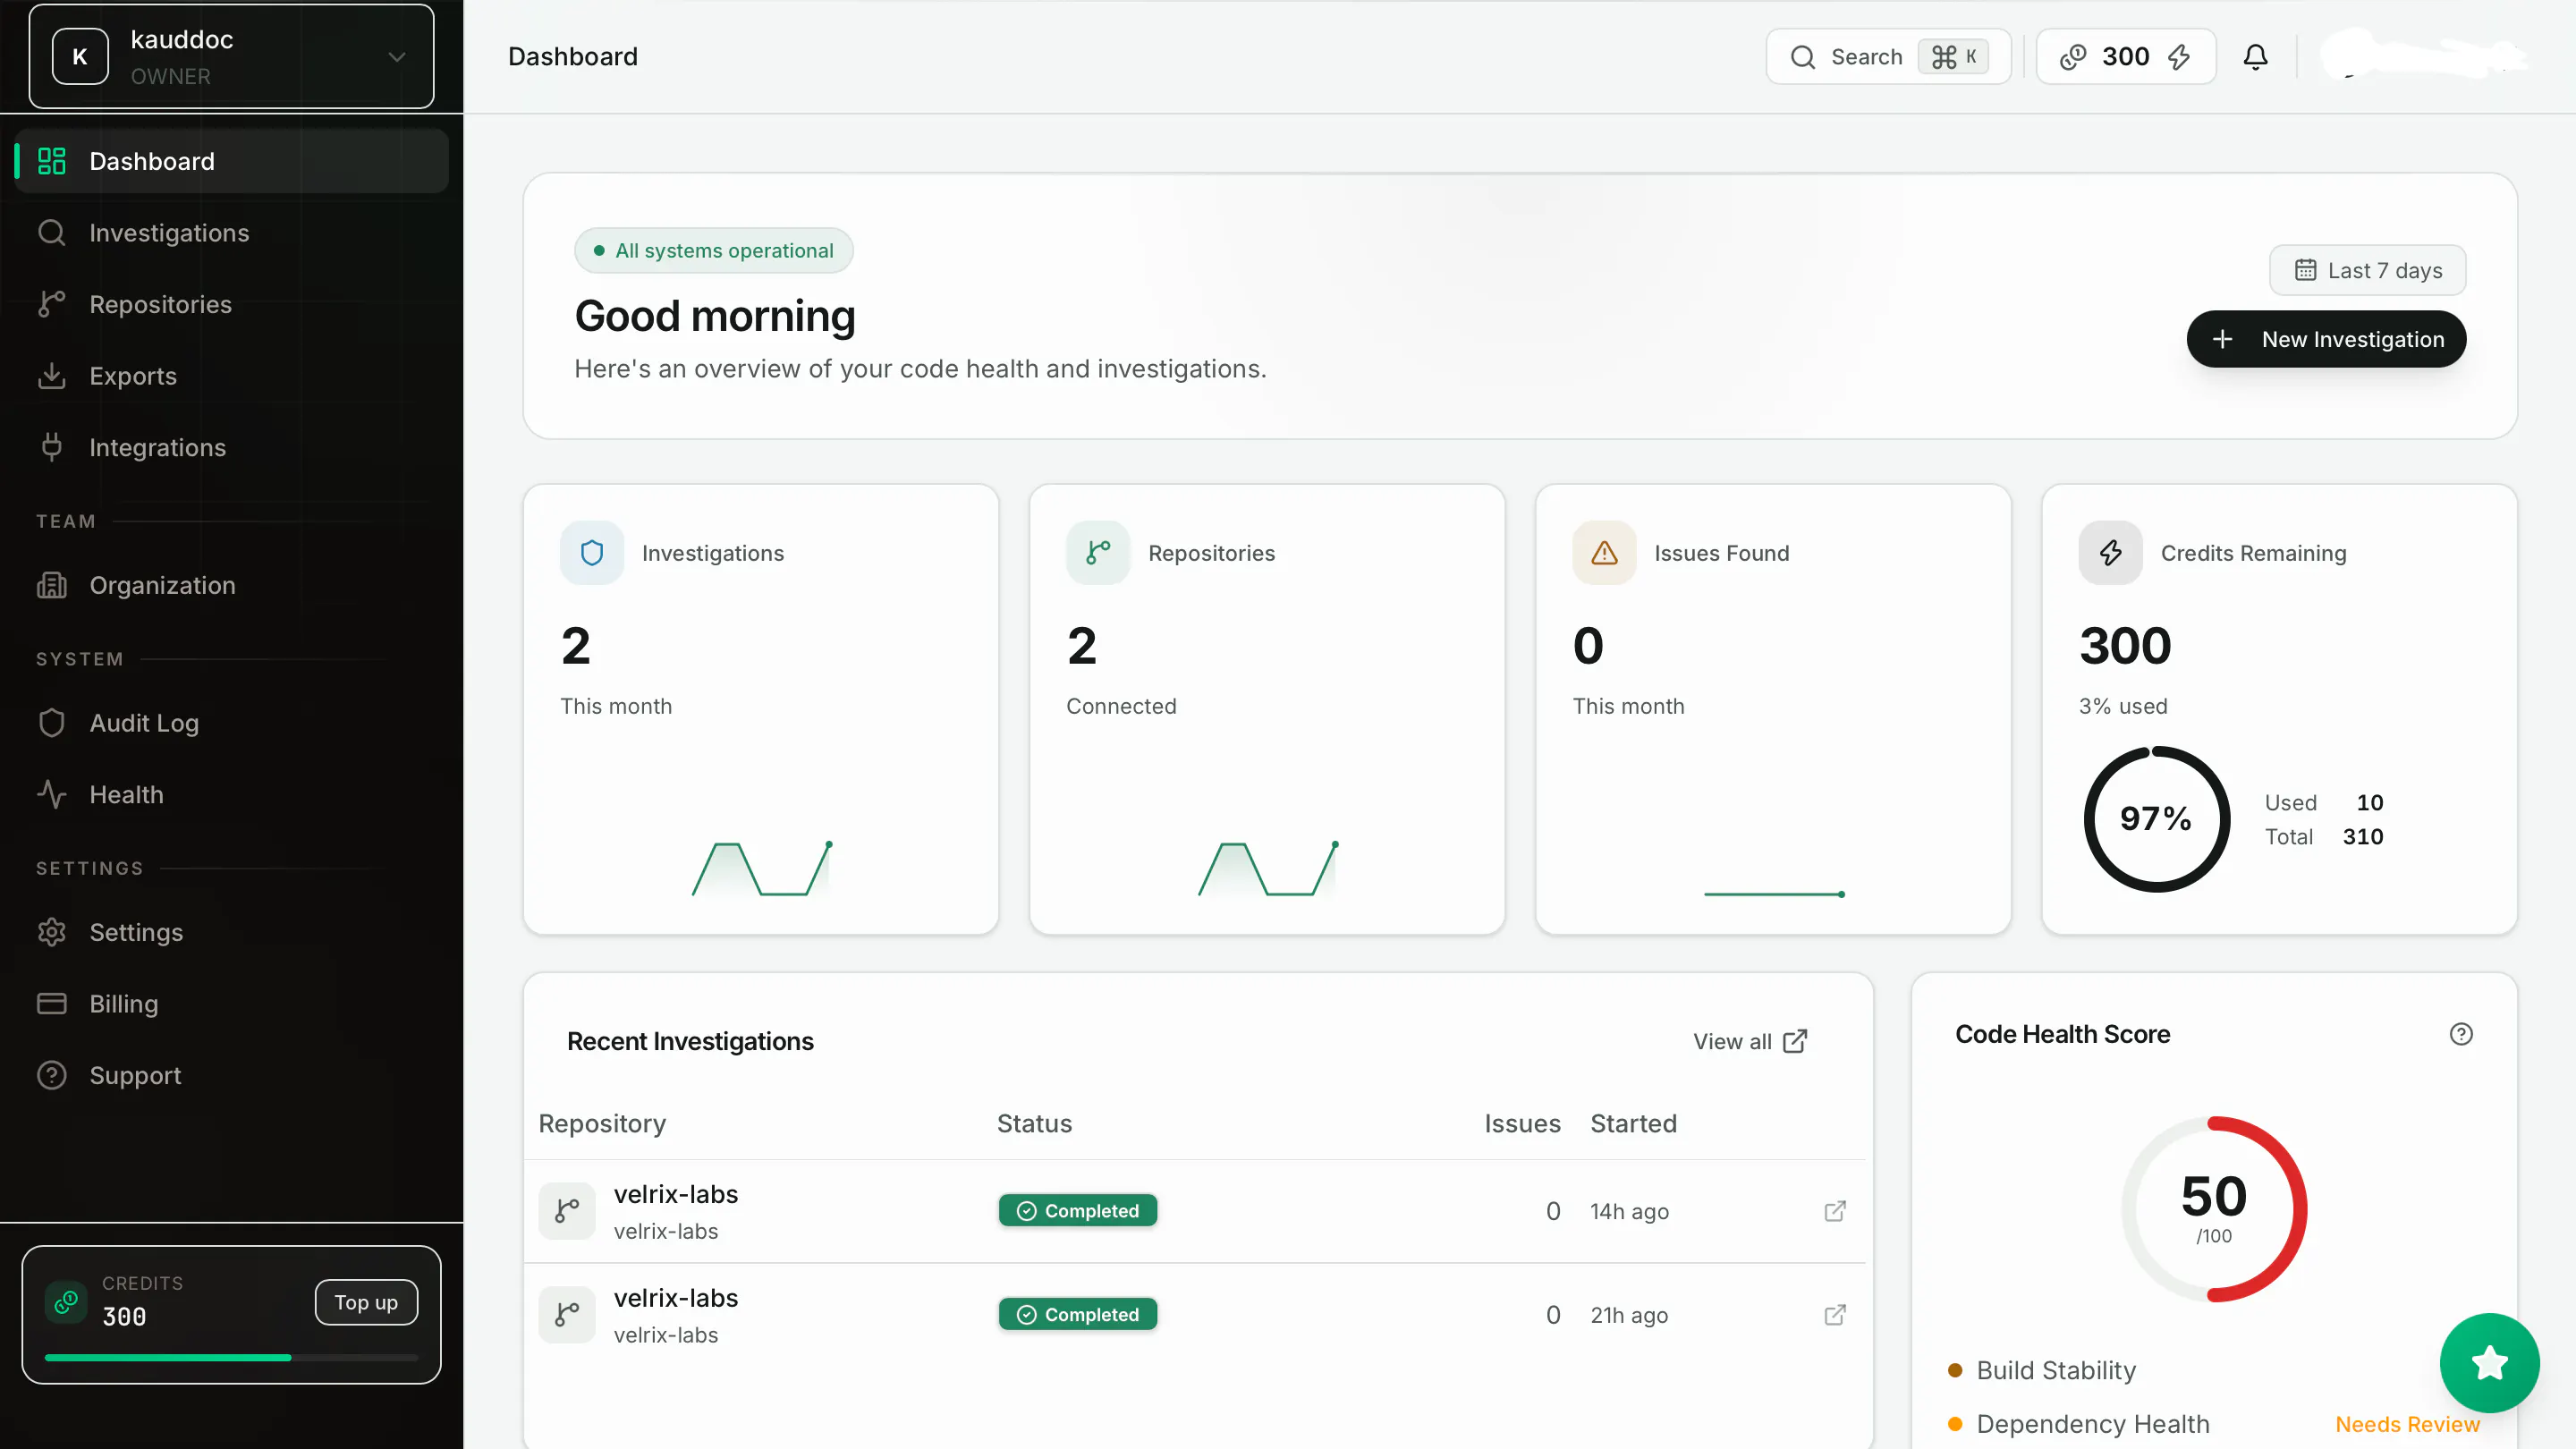Click Completed badge on the 21h ago row

pos(1078,1315)
